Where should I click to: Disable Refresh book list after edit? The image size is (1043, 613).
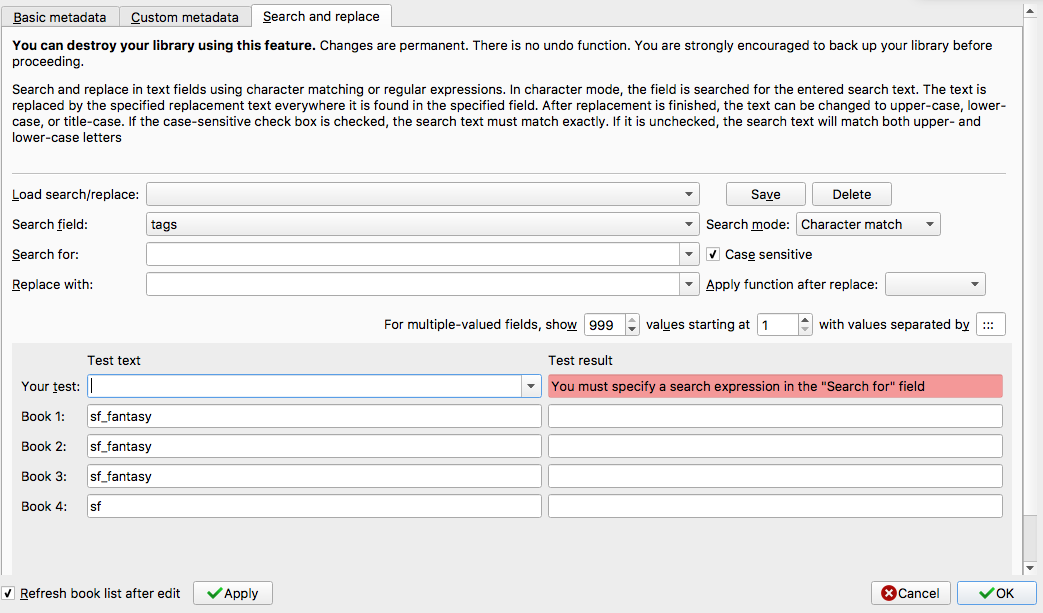pyautogui.click(x=8, y=593)
